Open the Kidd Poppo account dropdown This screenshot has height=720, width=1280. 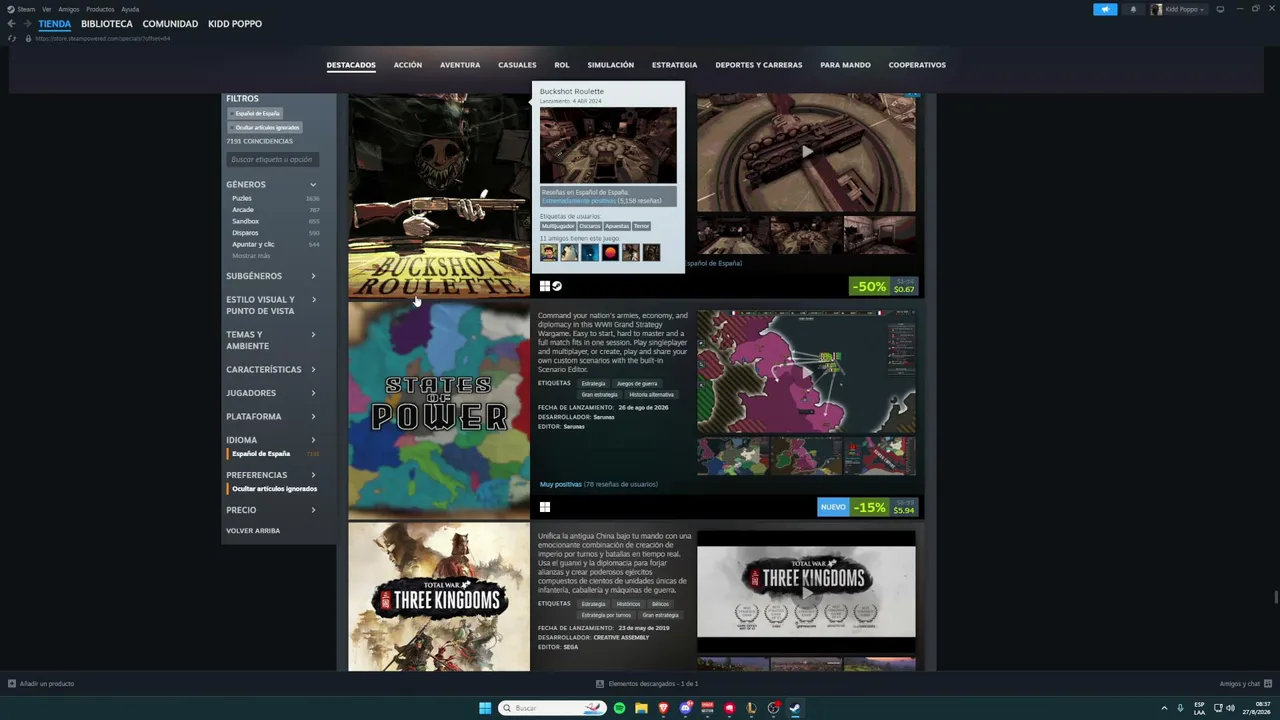(1178, 9)
